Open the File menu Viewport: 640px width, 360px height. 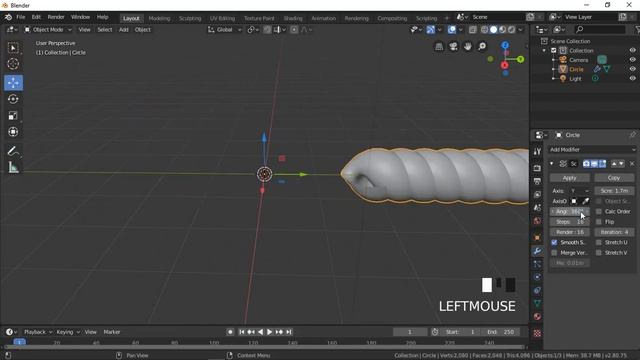(20, 17)
